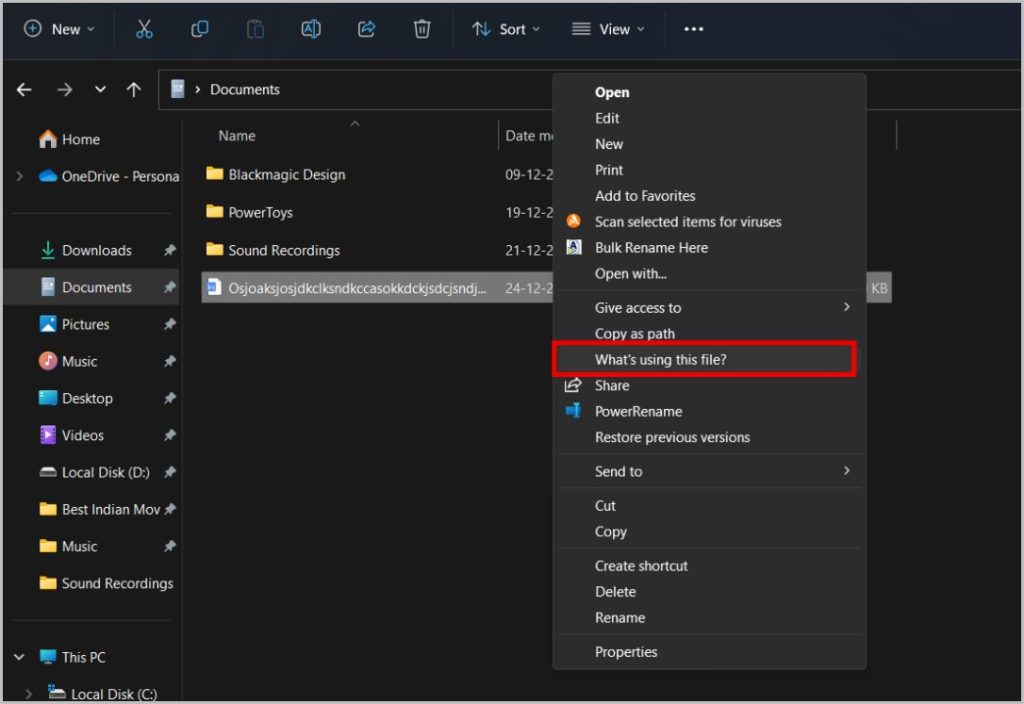Go back with the left arrow icon
This screenshot has width=1024, height=704.
[25, 90]
